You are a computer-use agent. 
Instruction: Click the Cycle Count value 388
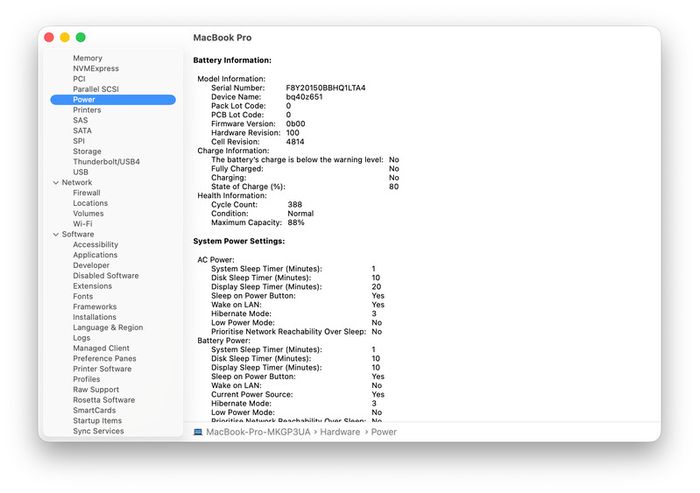pyautogui.click(x=295, y=205)
